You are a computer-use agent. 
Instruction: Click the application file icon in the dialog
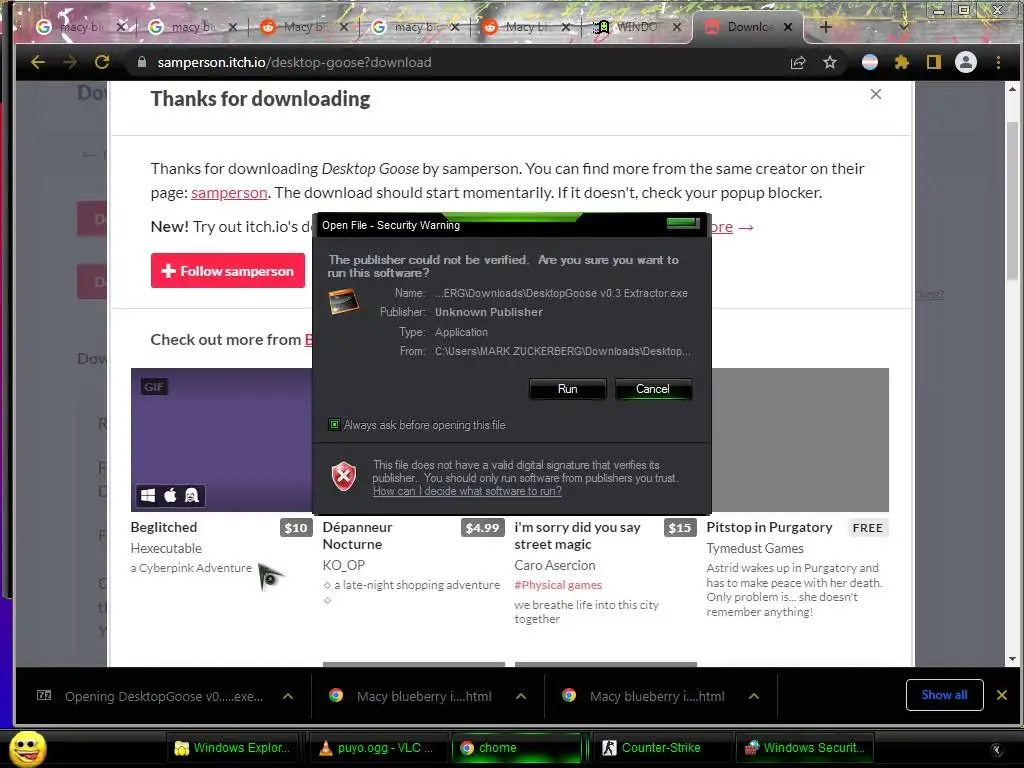click(344, 301)
